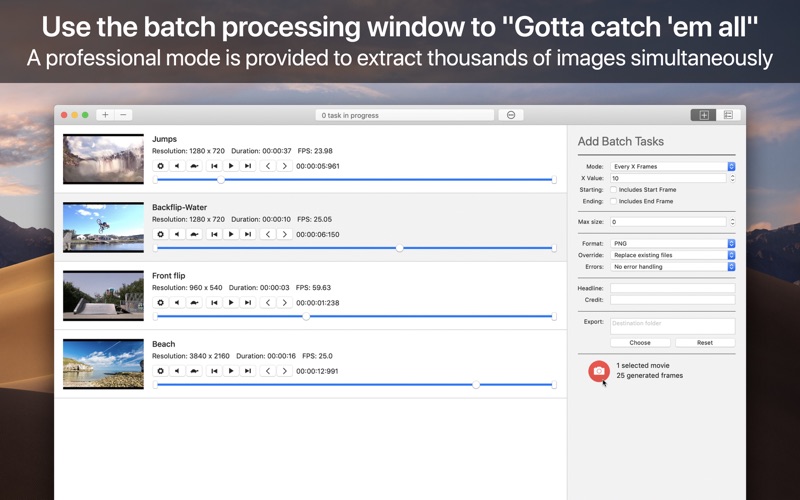Click the Headline text field
This screenshot has width=800, height=500.
(x=672, y=288)
